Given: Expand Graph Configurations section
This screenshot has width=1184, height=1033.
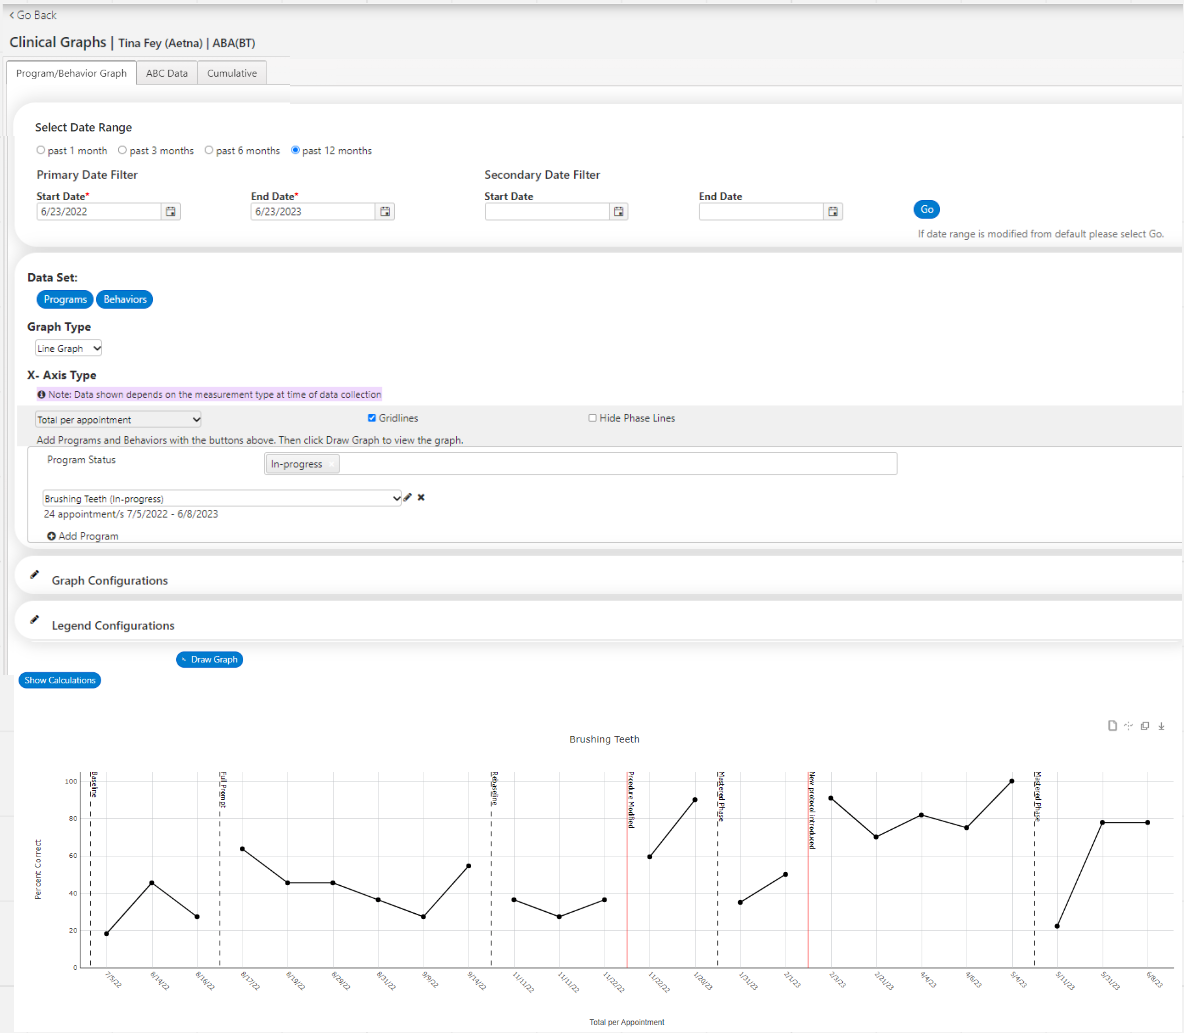Looking at the screenshot, I should [109, 581].
